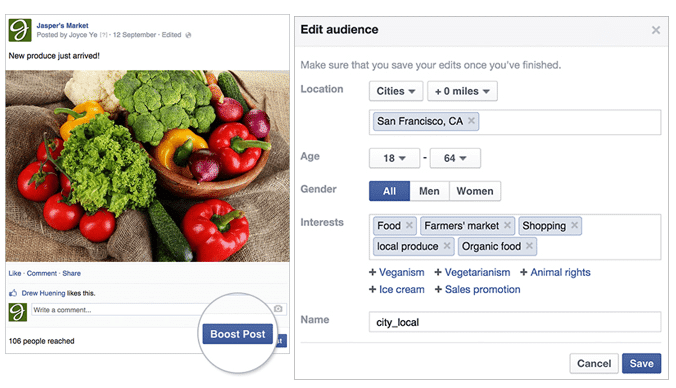Click the location input box
Image resolution: width=676 pixels, height=388 pixels.
click(515, 122)
